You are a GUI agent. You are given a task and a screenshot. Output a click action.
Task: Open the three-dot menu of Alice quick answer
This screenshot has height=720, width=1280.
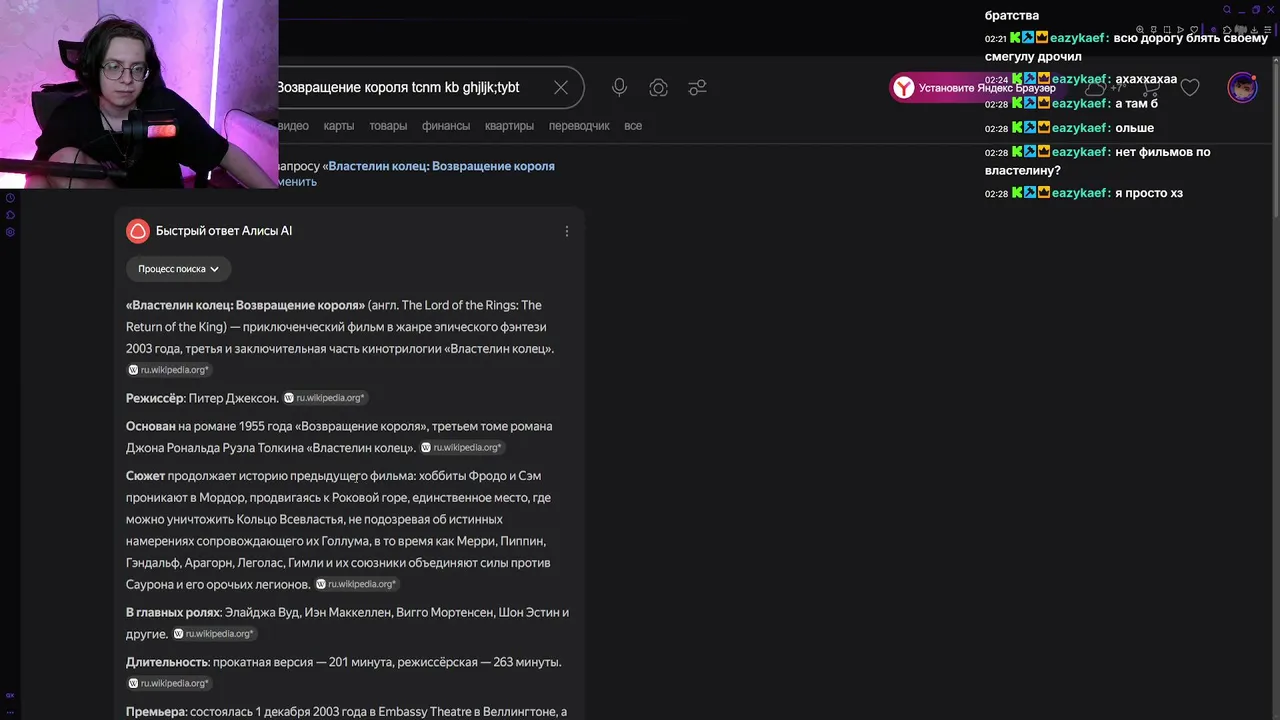tap(567, 231)
